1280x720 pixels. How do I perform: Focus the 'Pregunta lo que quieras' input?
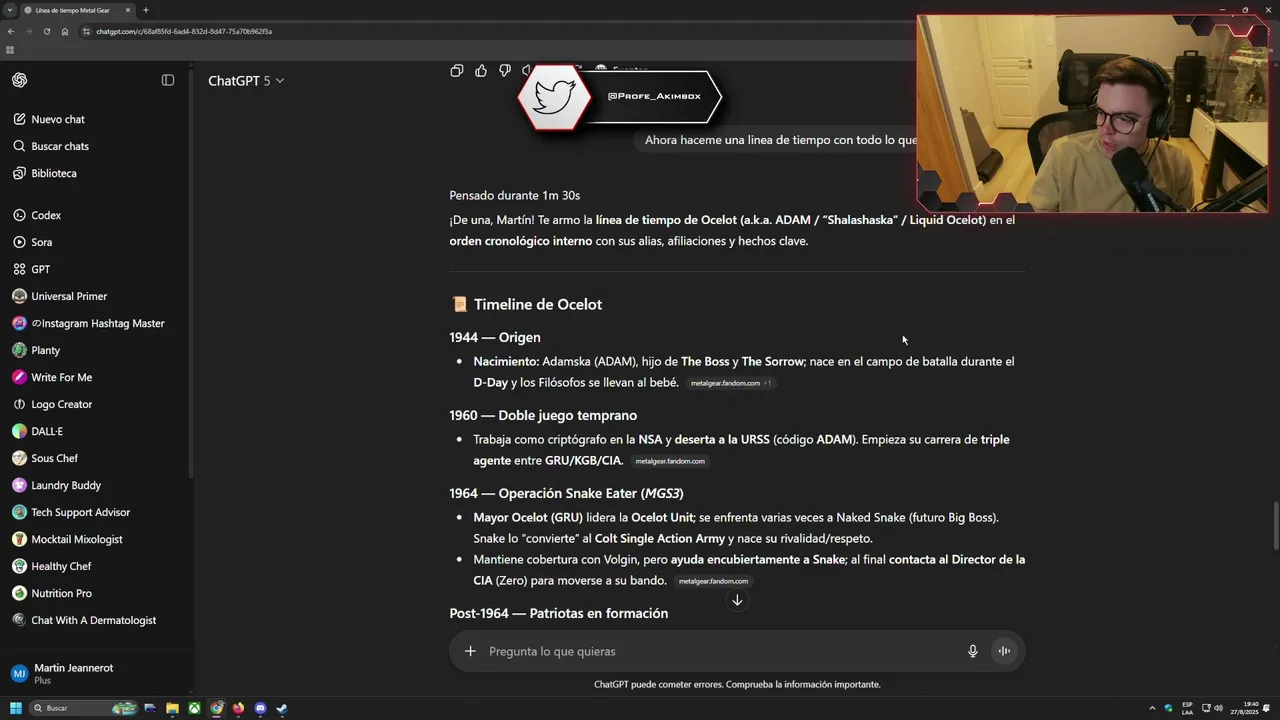pyautogui.click(x=720, y=651)
